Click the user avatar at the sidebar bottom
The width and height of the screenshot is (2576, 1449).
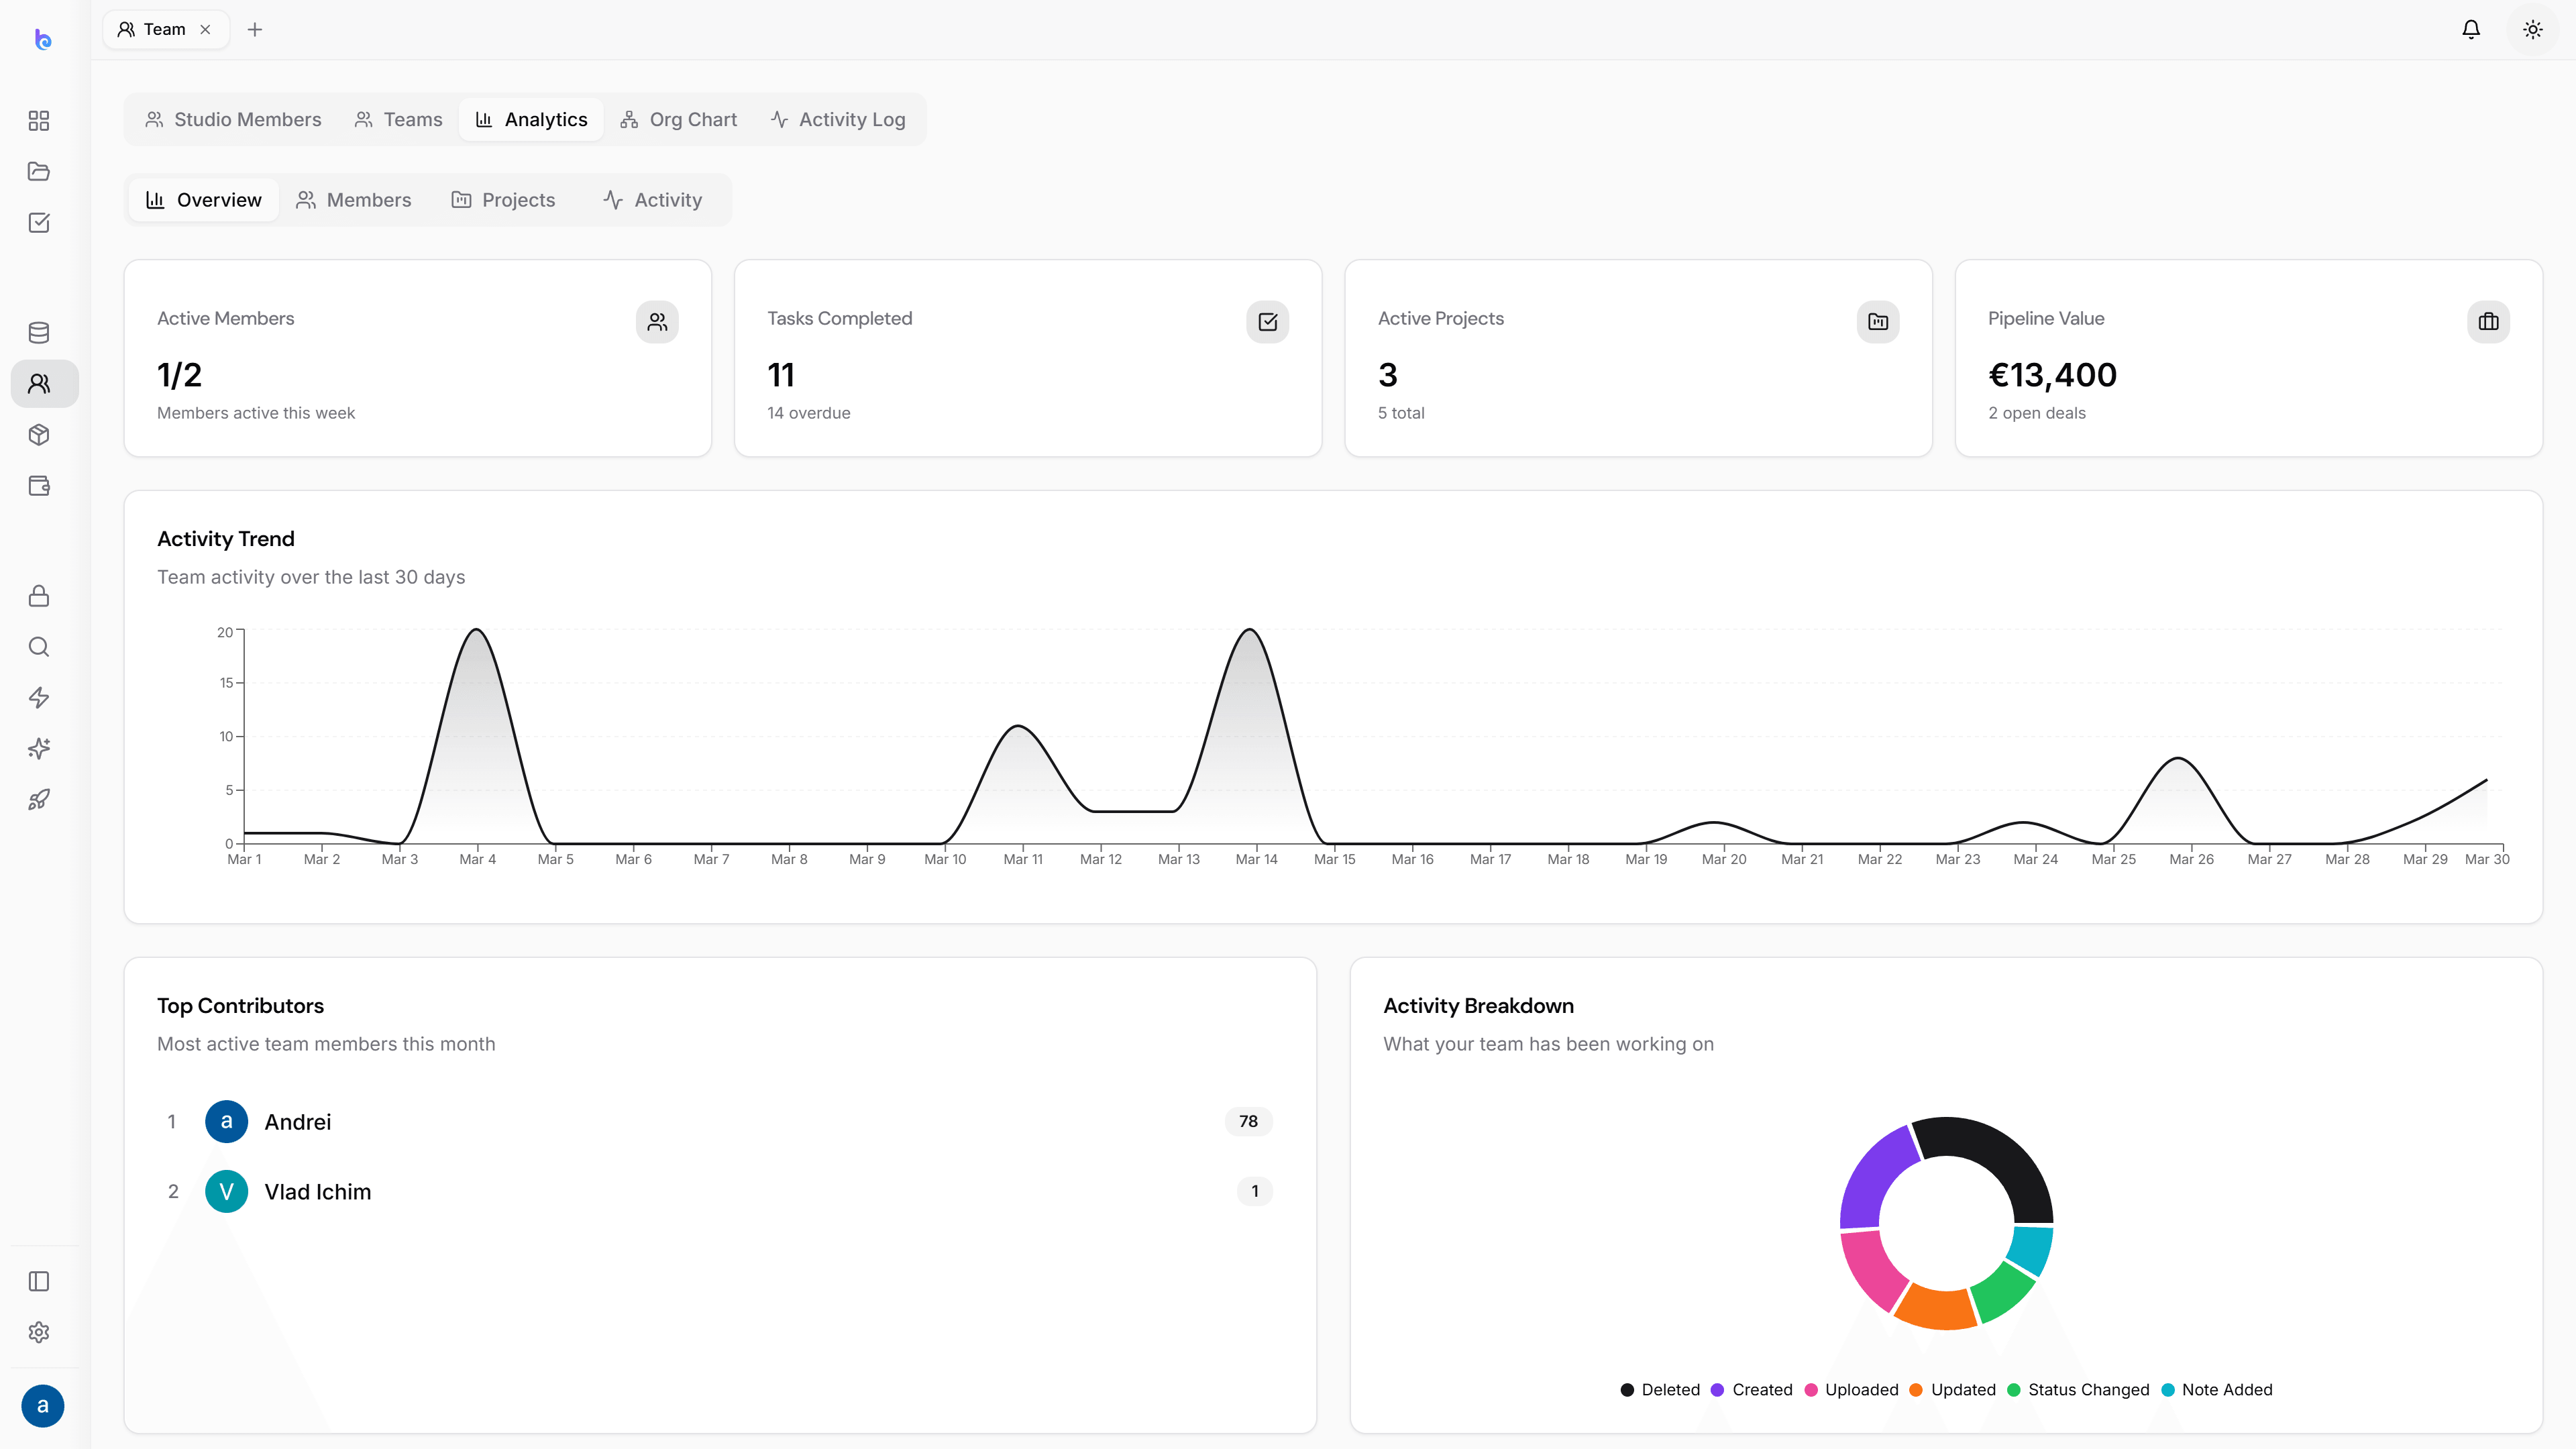coord(42,1406)
